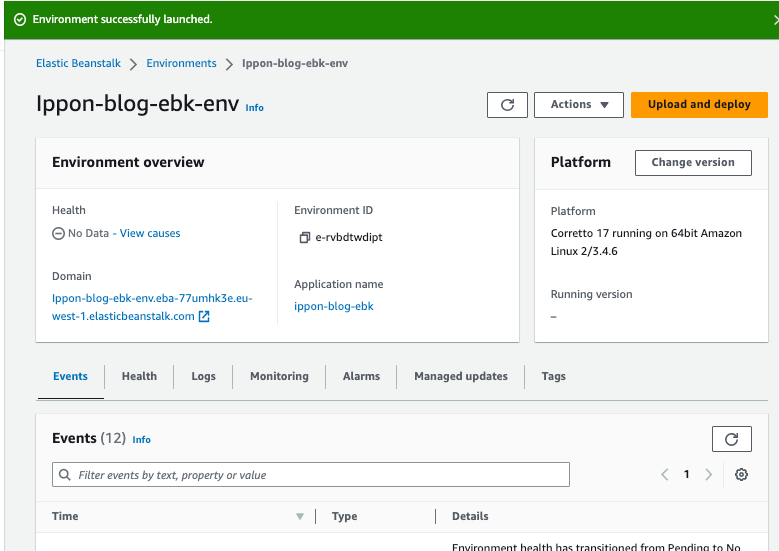
Task: Navigate to Environments breadcrumb
Action: pos(181,63)
